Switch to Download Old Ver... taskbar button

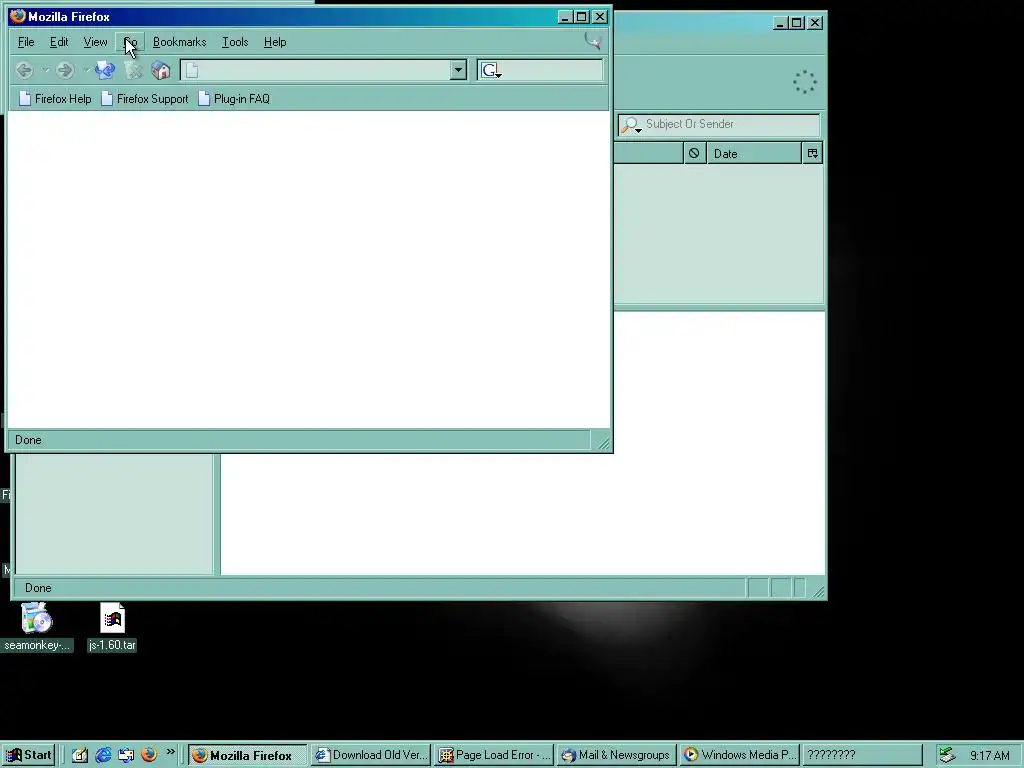371,755
